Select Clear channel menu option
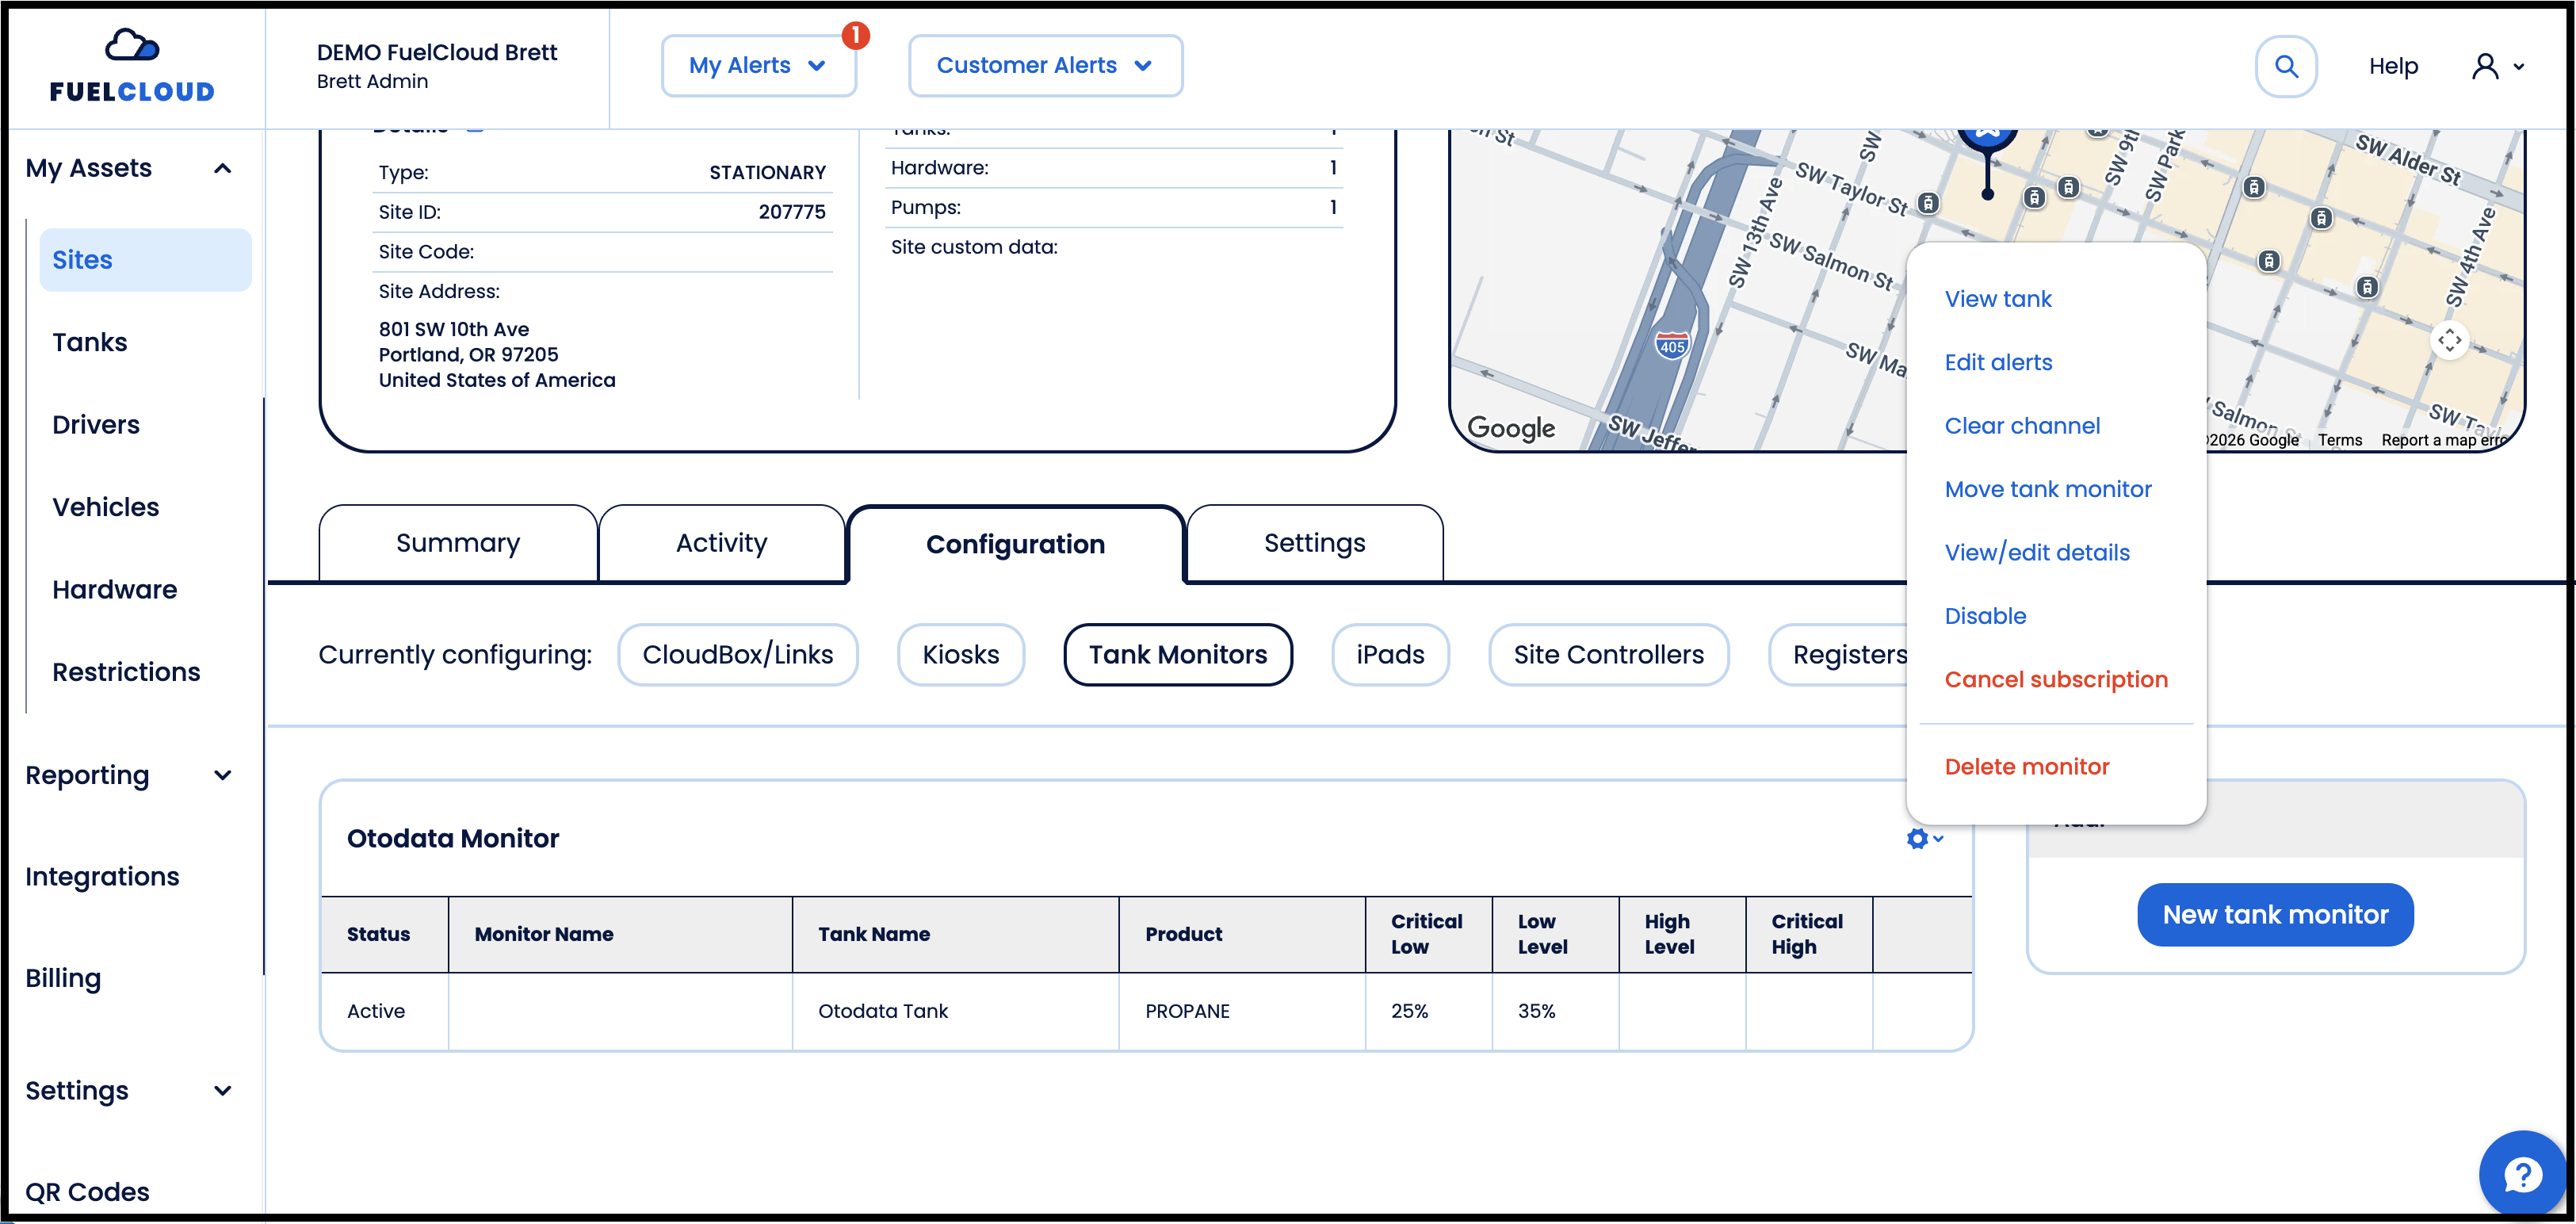Viewport: 2576px width, 1224px height. pyautogui.click(x=2021, y=425)
